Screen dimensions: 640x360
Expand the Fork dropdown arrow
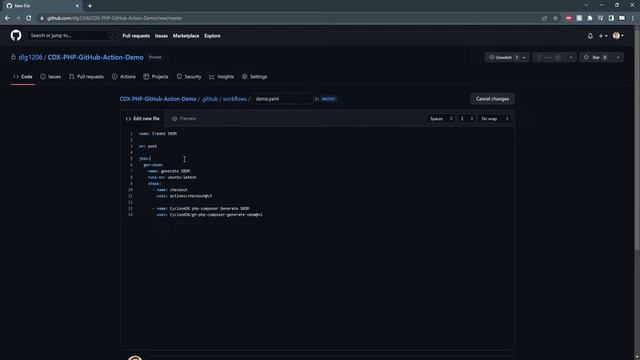point(571,58)
